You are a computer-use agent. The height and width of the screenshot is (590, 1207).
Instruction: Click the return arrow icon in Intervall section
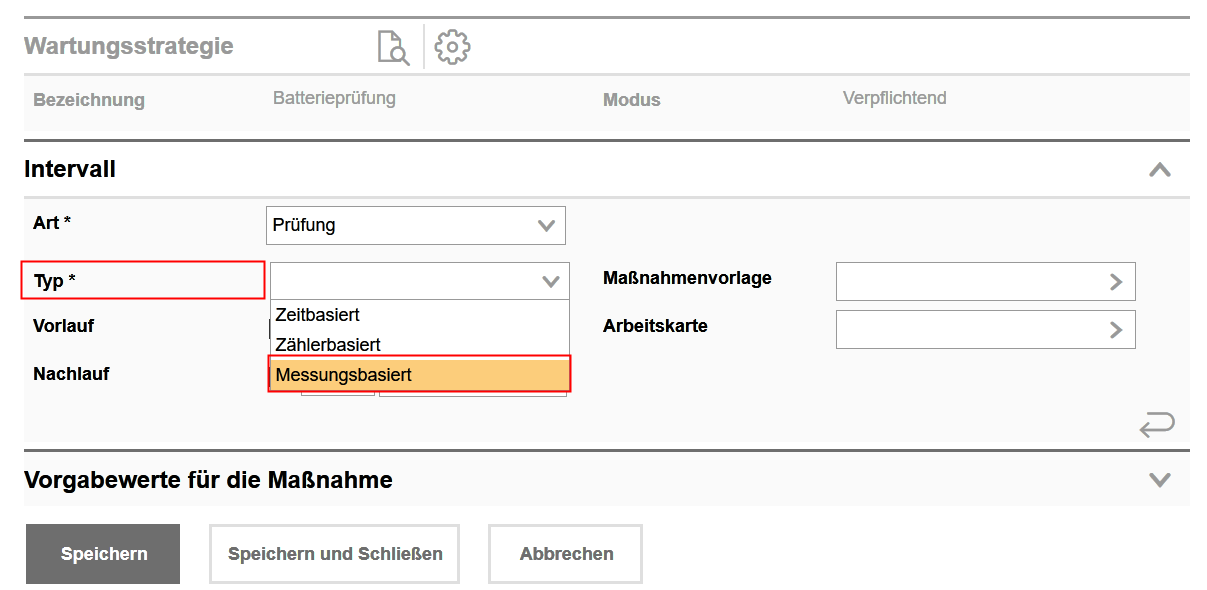[x=1157, y=425]
